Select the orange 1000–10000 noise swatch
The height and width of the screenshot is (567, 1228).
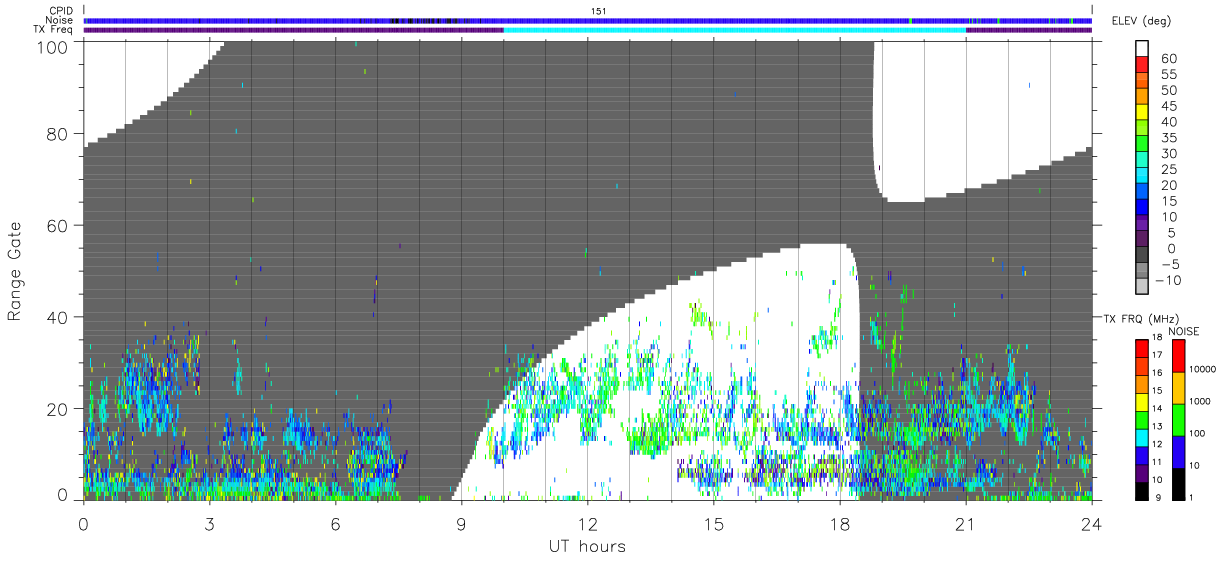pos(1178,387)
